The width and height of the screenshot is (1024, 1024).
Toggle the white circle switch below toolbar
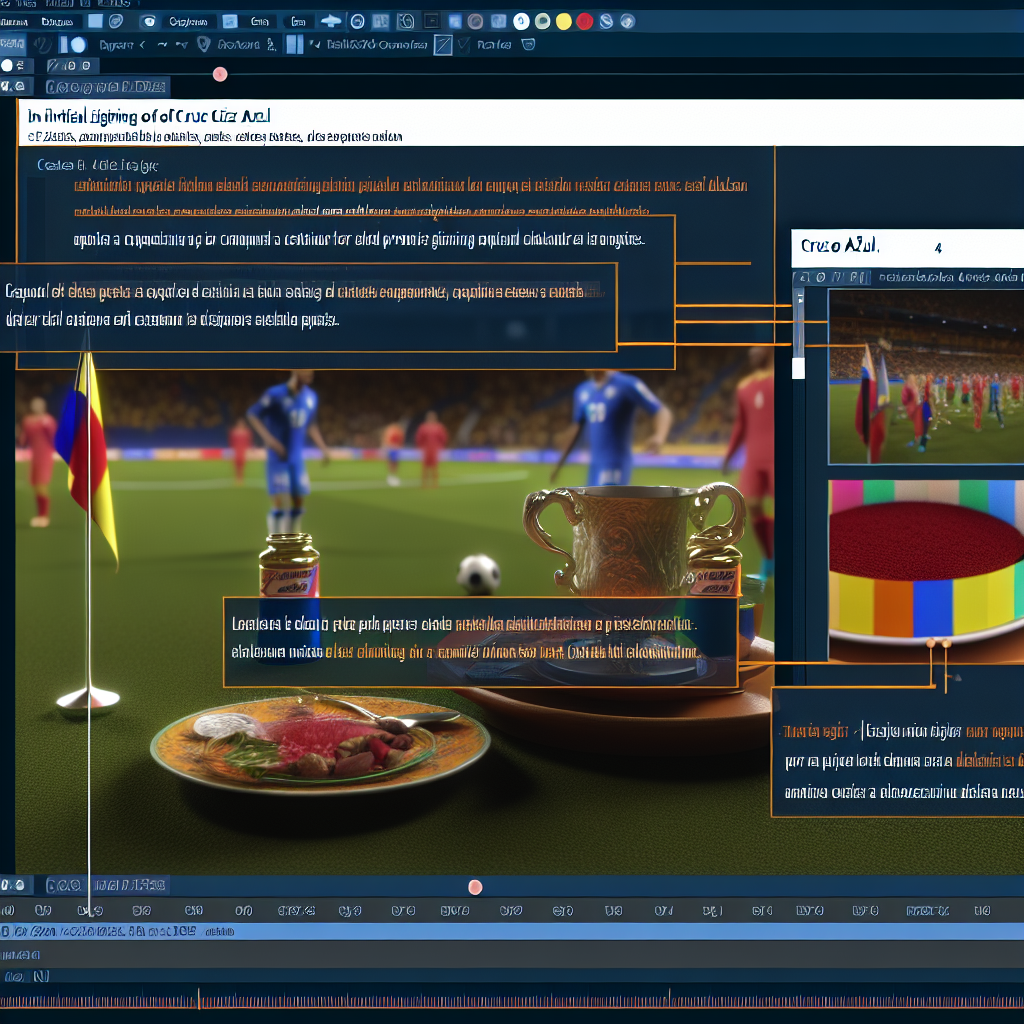8,65
